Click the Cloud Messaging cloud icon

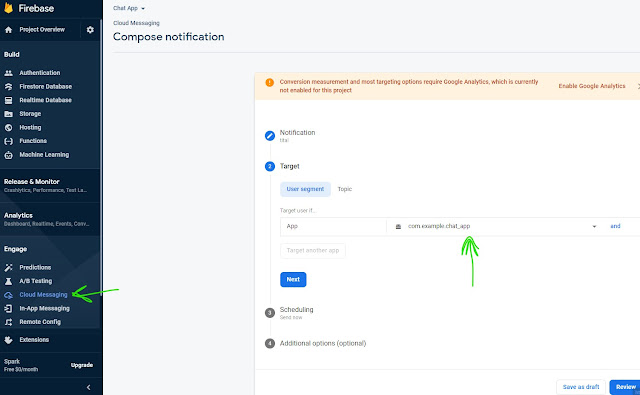click(x=8, y=295)
